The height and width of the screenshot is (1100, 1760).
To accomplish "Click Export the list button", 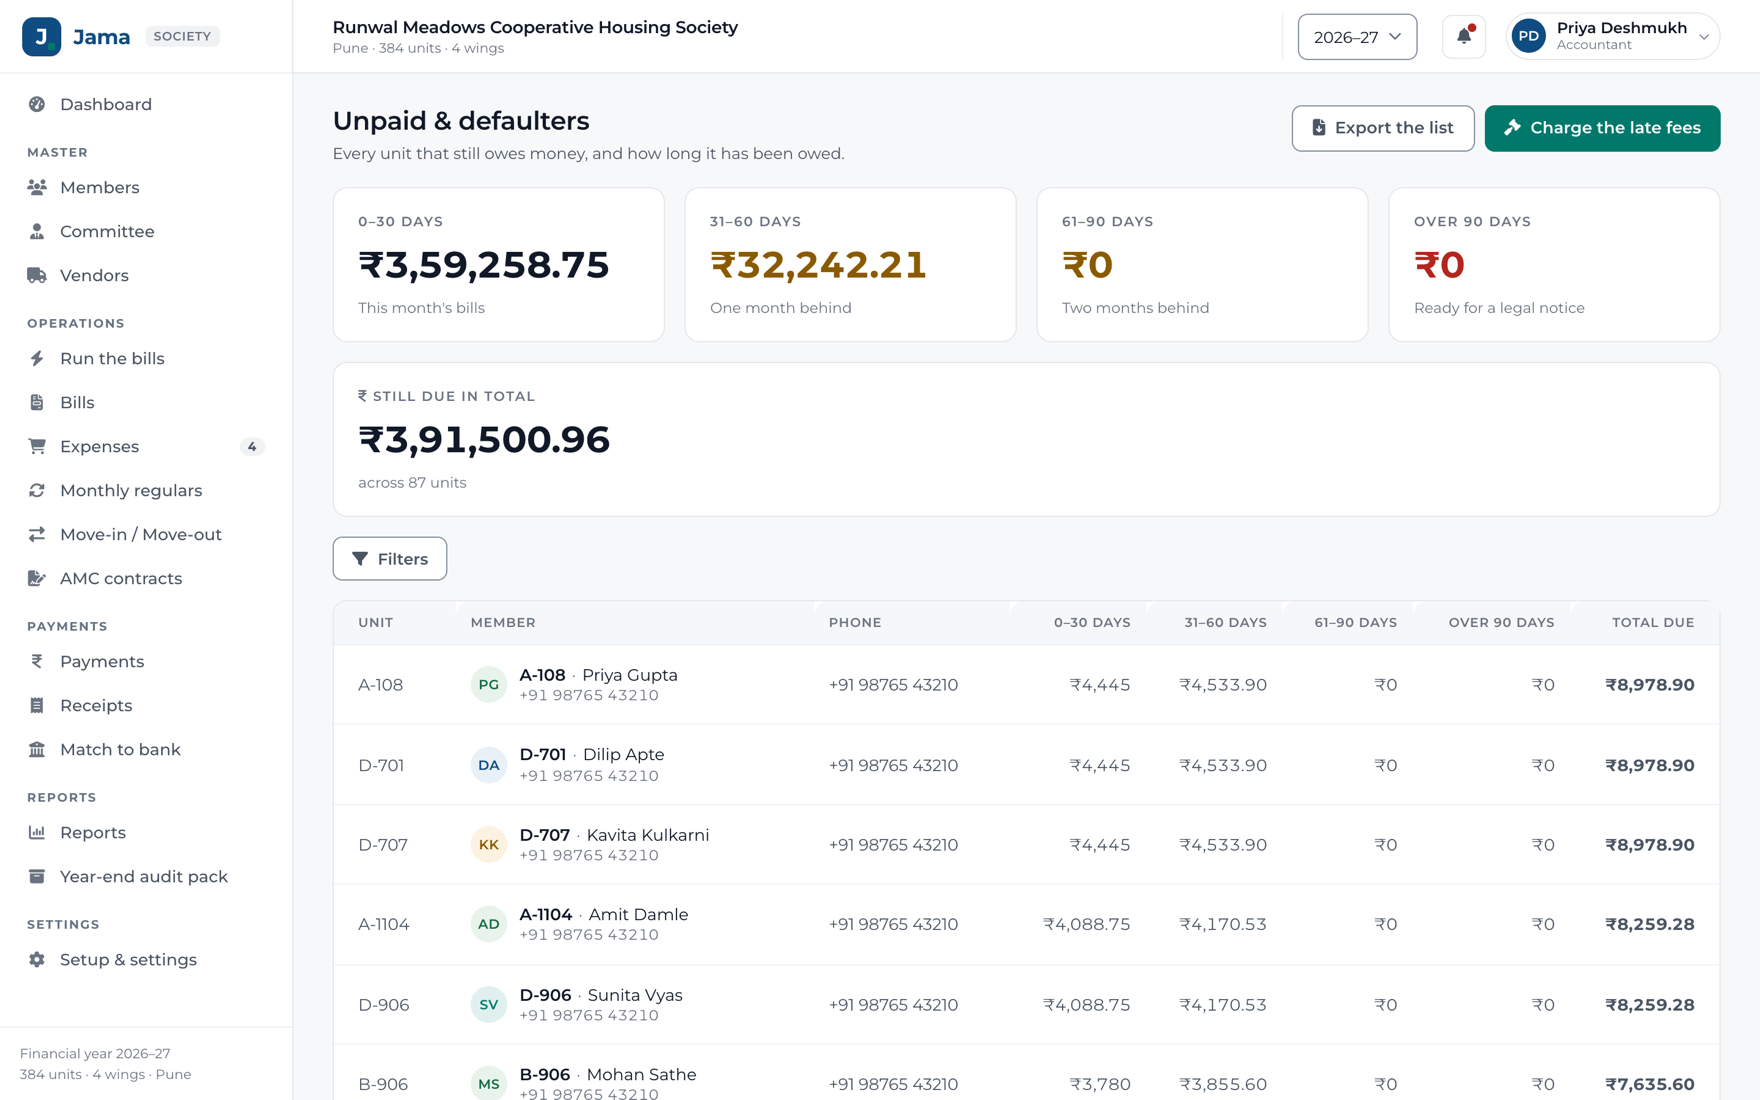I will (x=1383, y=128).
